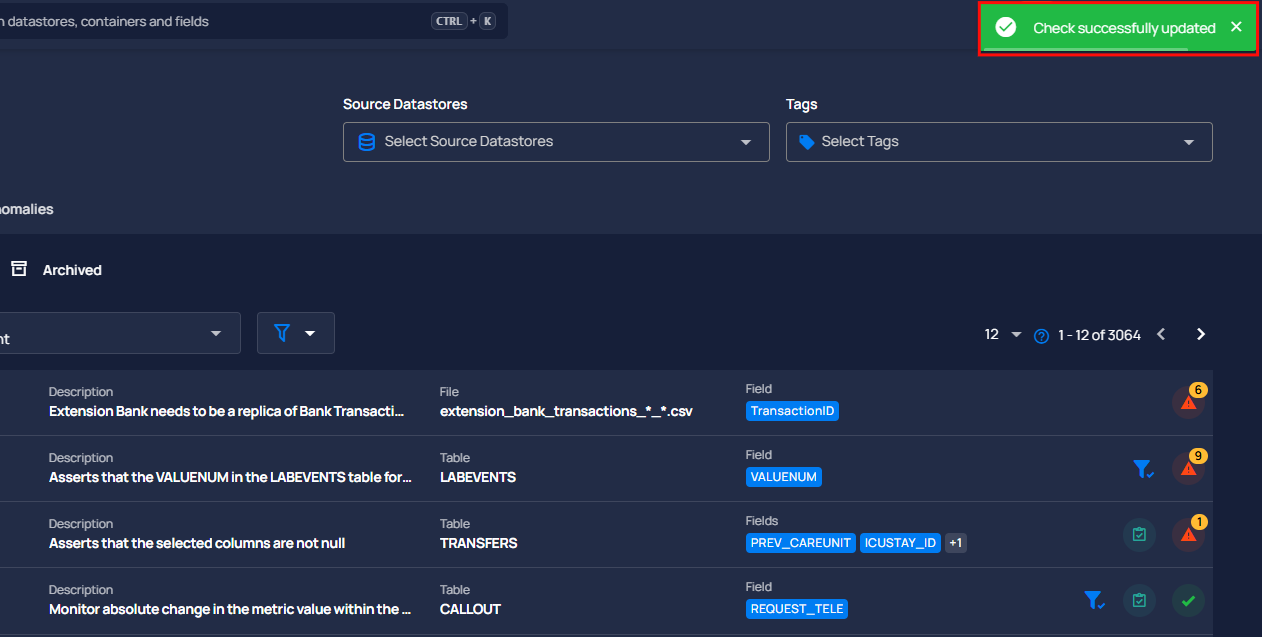The image size is (1262, 637).
Task: Click the +1 more fields badge
Action: (x=956, y=543)
